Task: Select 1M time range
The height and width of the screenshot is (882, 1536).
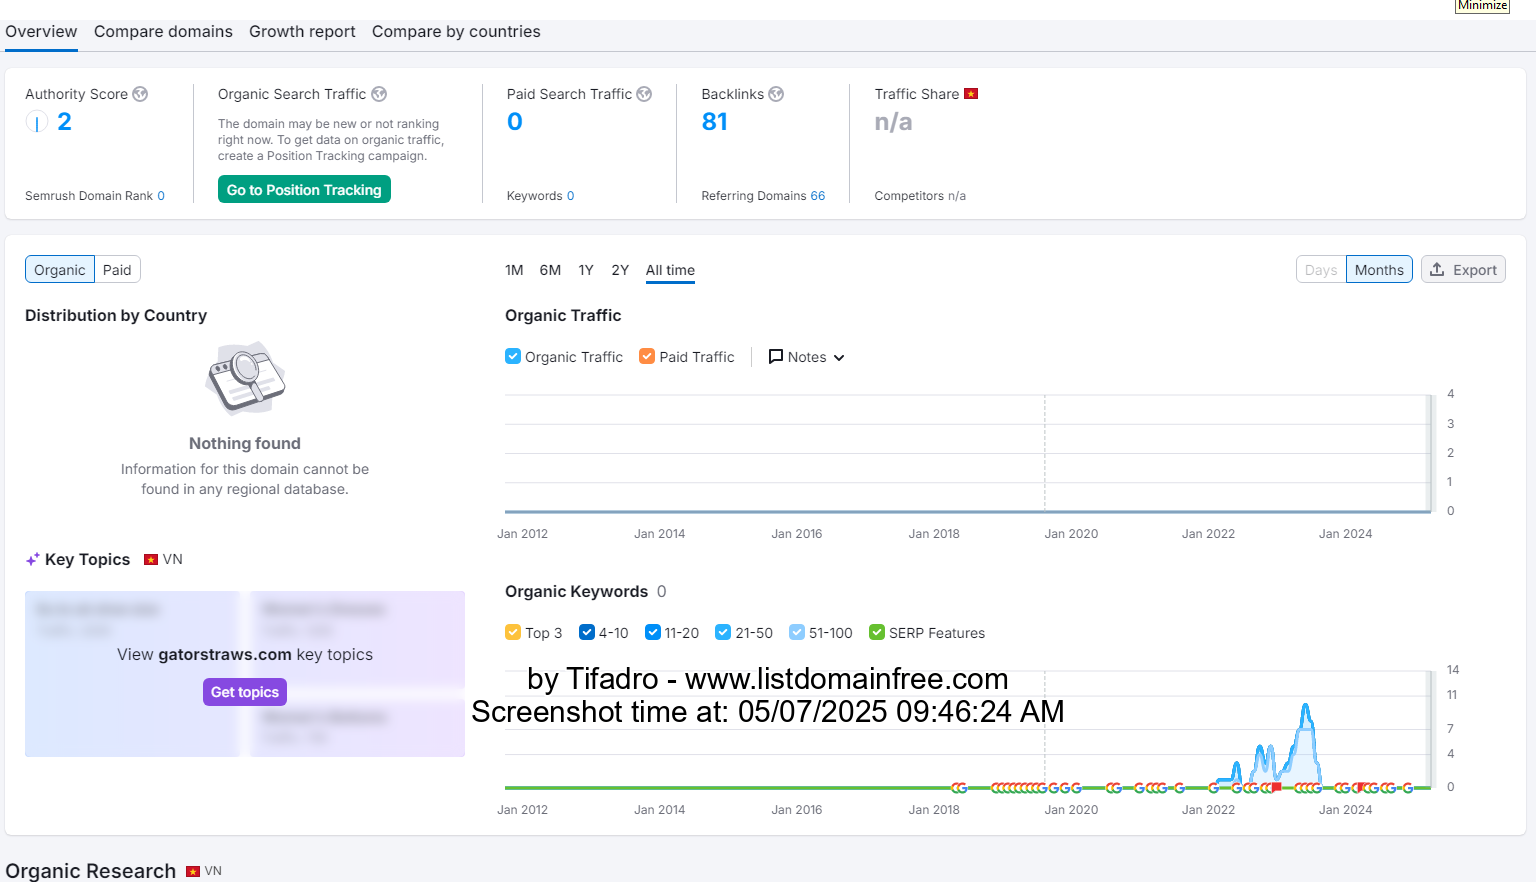Action: 514,270
